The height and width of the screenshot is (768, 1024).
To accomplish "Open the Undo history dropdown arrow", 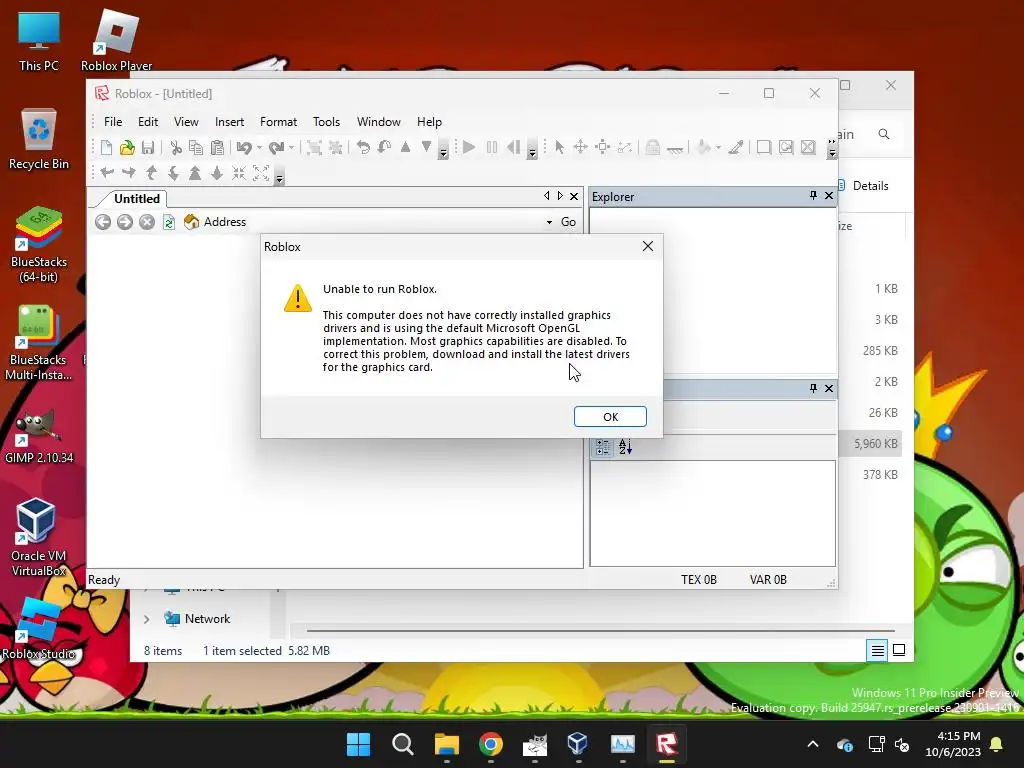I will [x=259, y=148].
